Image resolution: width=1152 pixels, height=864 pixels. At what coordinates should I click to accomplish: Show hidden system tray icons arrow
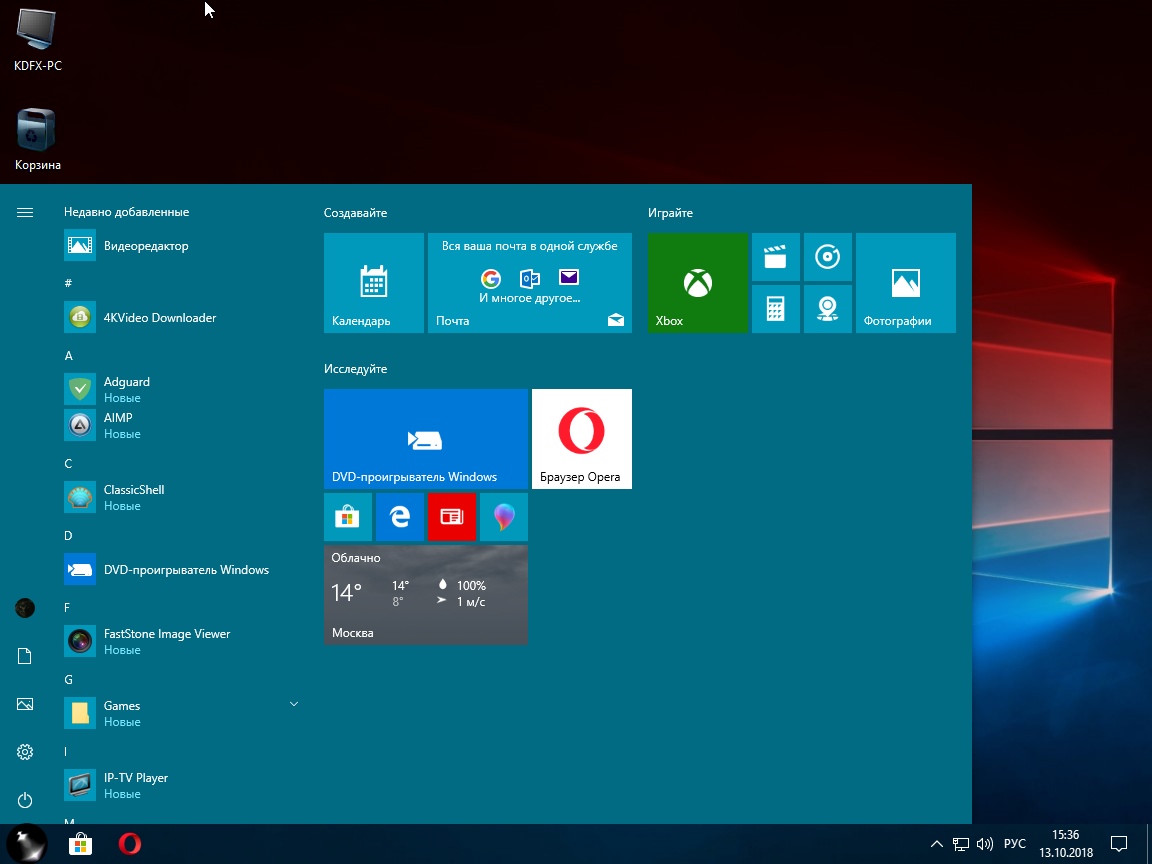coord(936,844)
